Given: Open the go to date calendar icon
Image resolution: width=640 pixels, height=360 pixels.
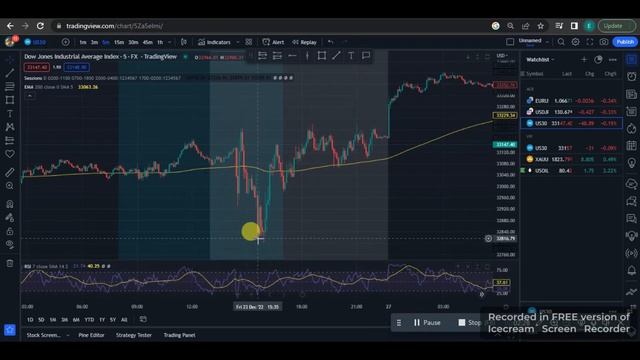Looking at the screenshot, I should (x=143, y=319).
